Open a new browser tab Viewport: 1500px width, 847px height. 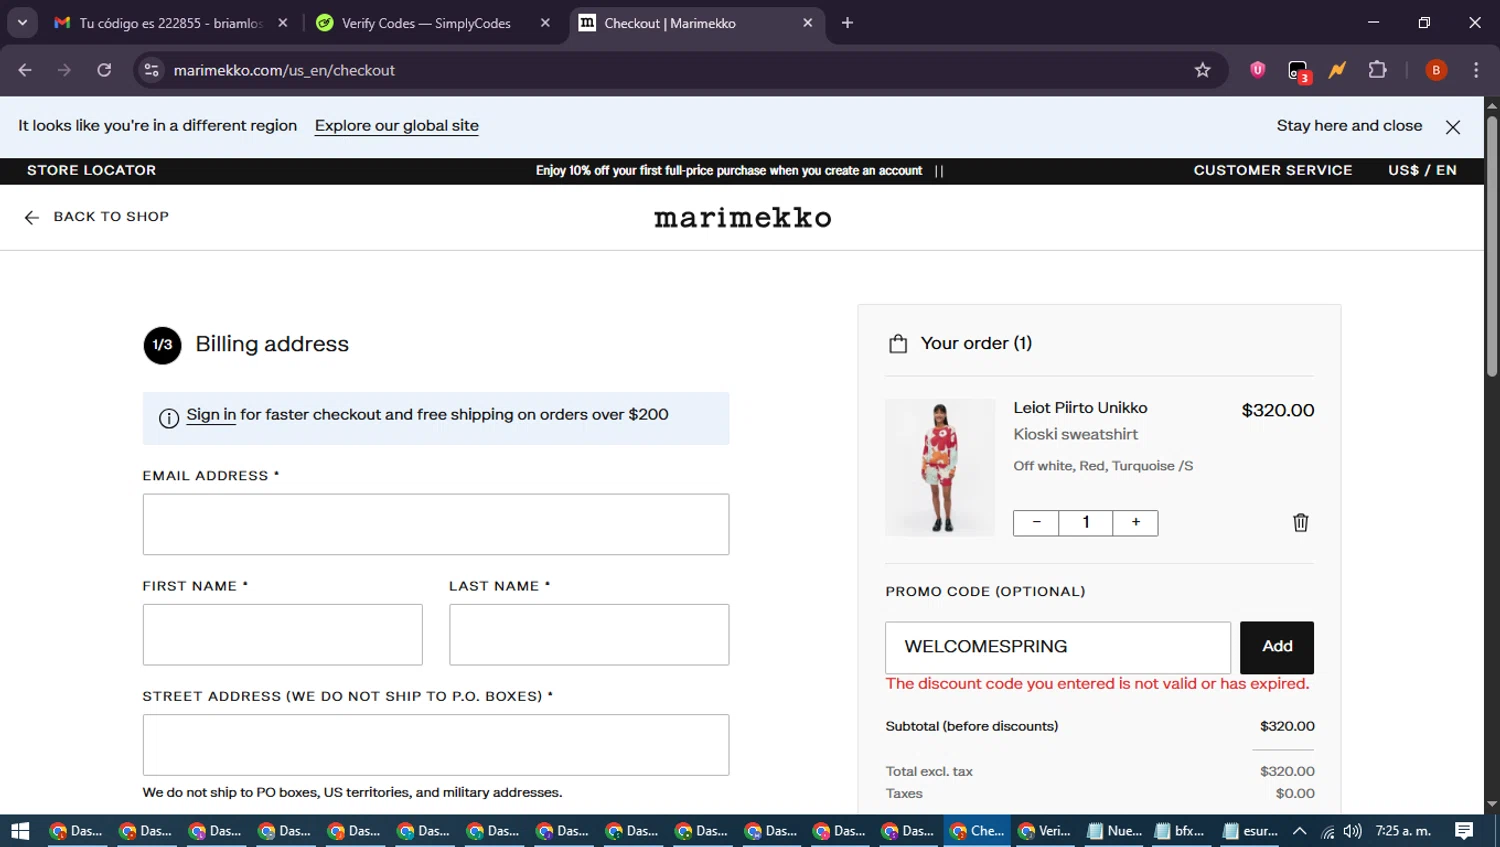(847, 22)
